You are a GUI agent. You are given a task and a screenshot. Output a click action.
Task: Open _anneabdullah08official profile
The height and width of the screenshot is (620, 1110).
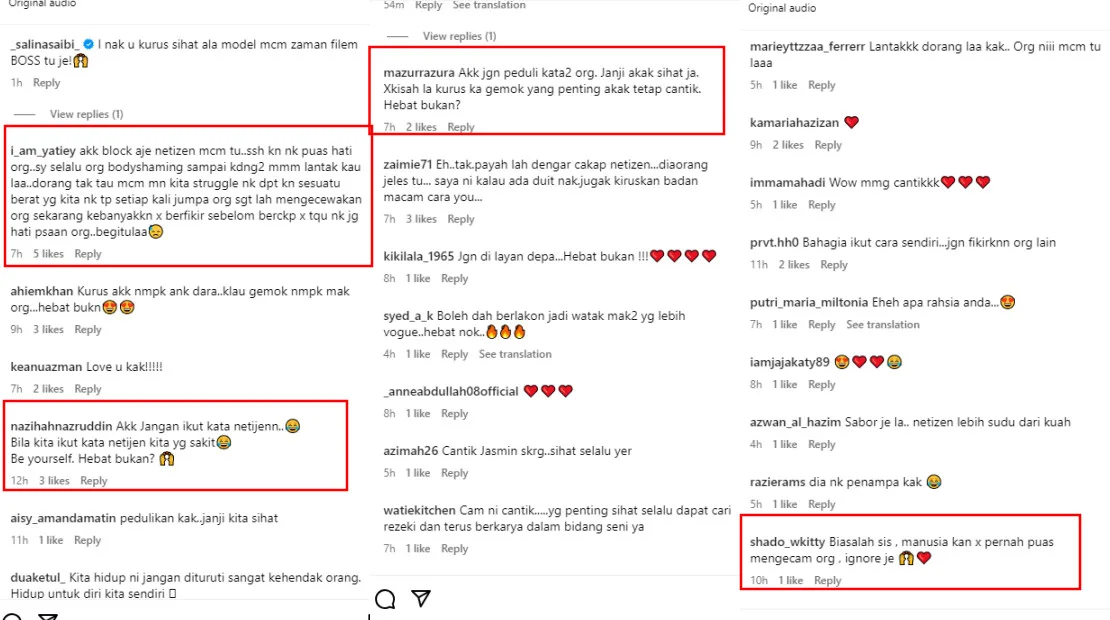pyautogui.click(x=451, y=391)
